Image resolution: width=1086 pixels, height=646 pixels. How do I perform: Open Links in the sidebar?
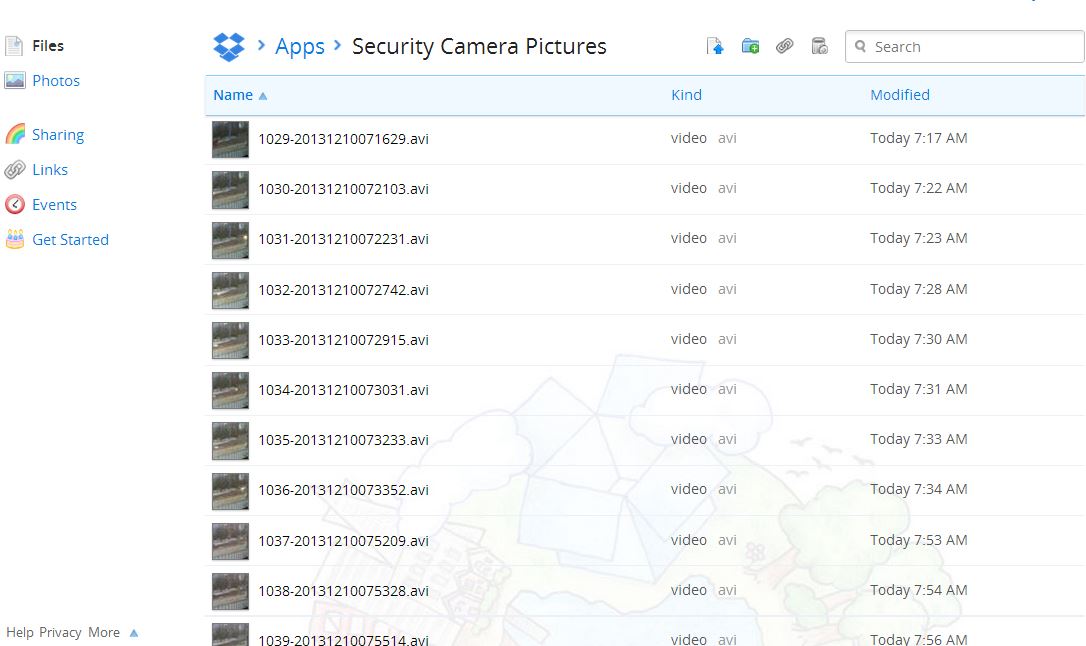pos(48,169)
